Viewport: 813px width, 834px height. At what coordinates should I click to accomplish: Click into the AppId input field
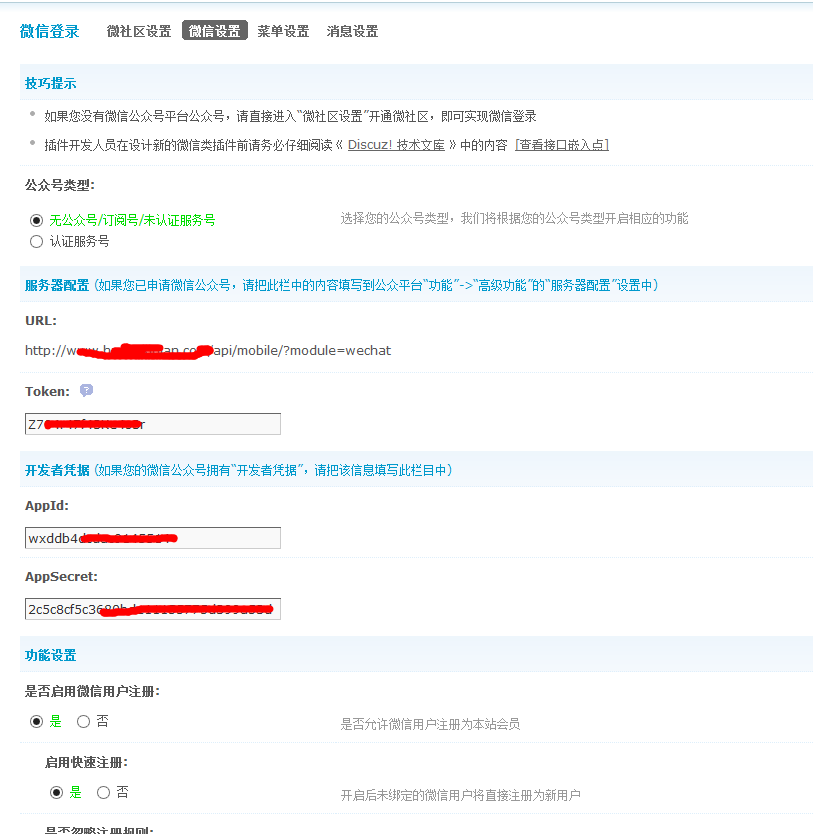click(153, 538)
